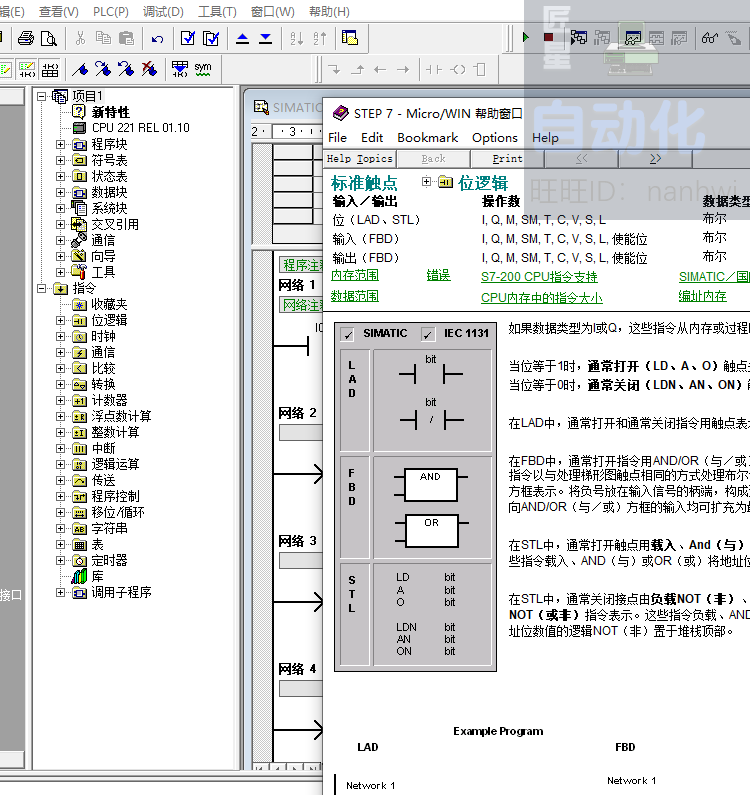This screenshot has width=750, height=795.
Task: Click the Copy toolbar icon
Action: tap(103, 39)
